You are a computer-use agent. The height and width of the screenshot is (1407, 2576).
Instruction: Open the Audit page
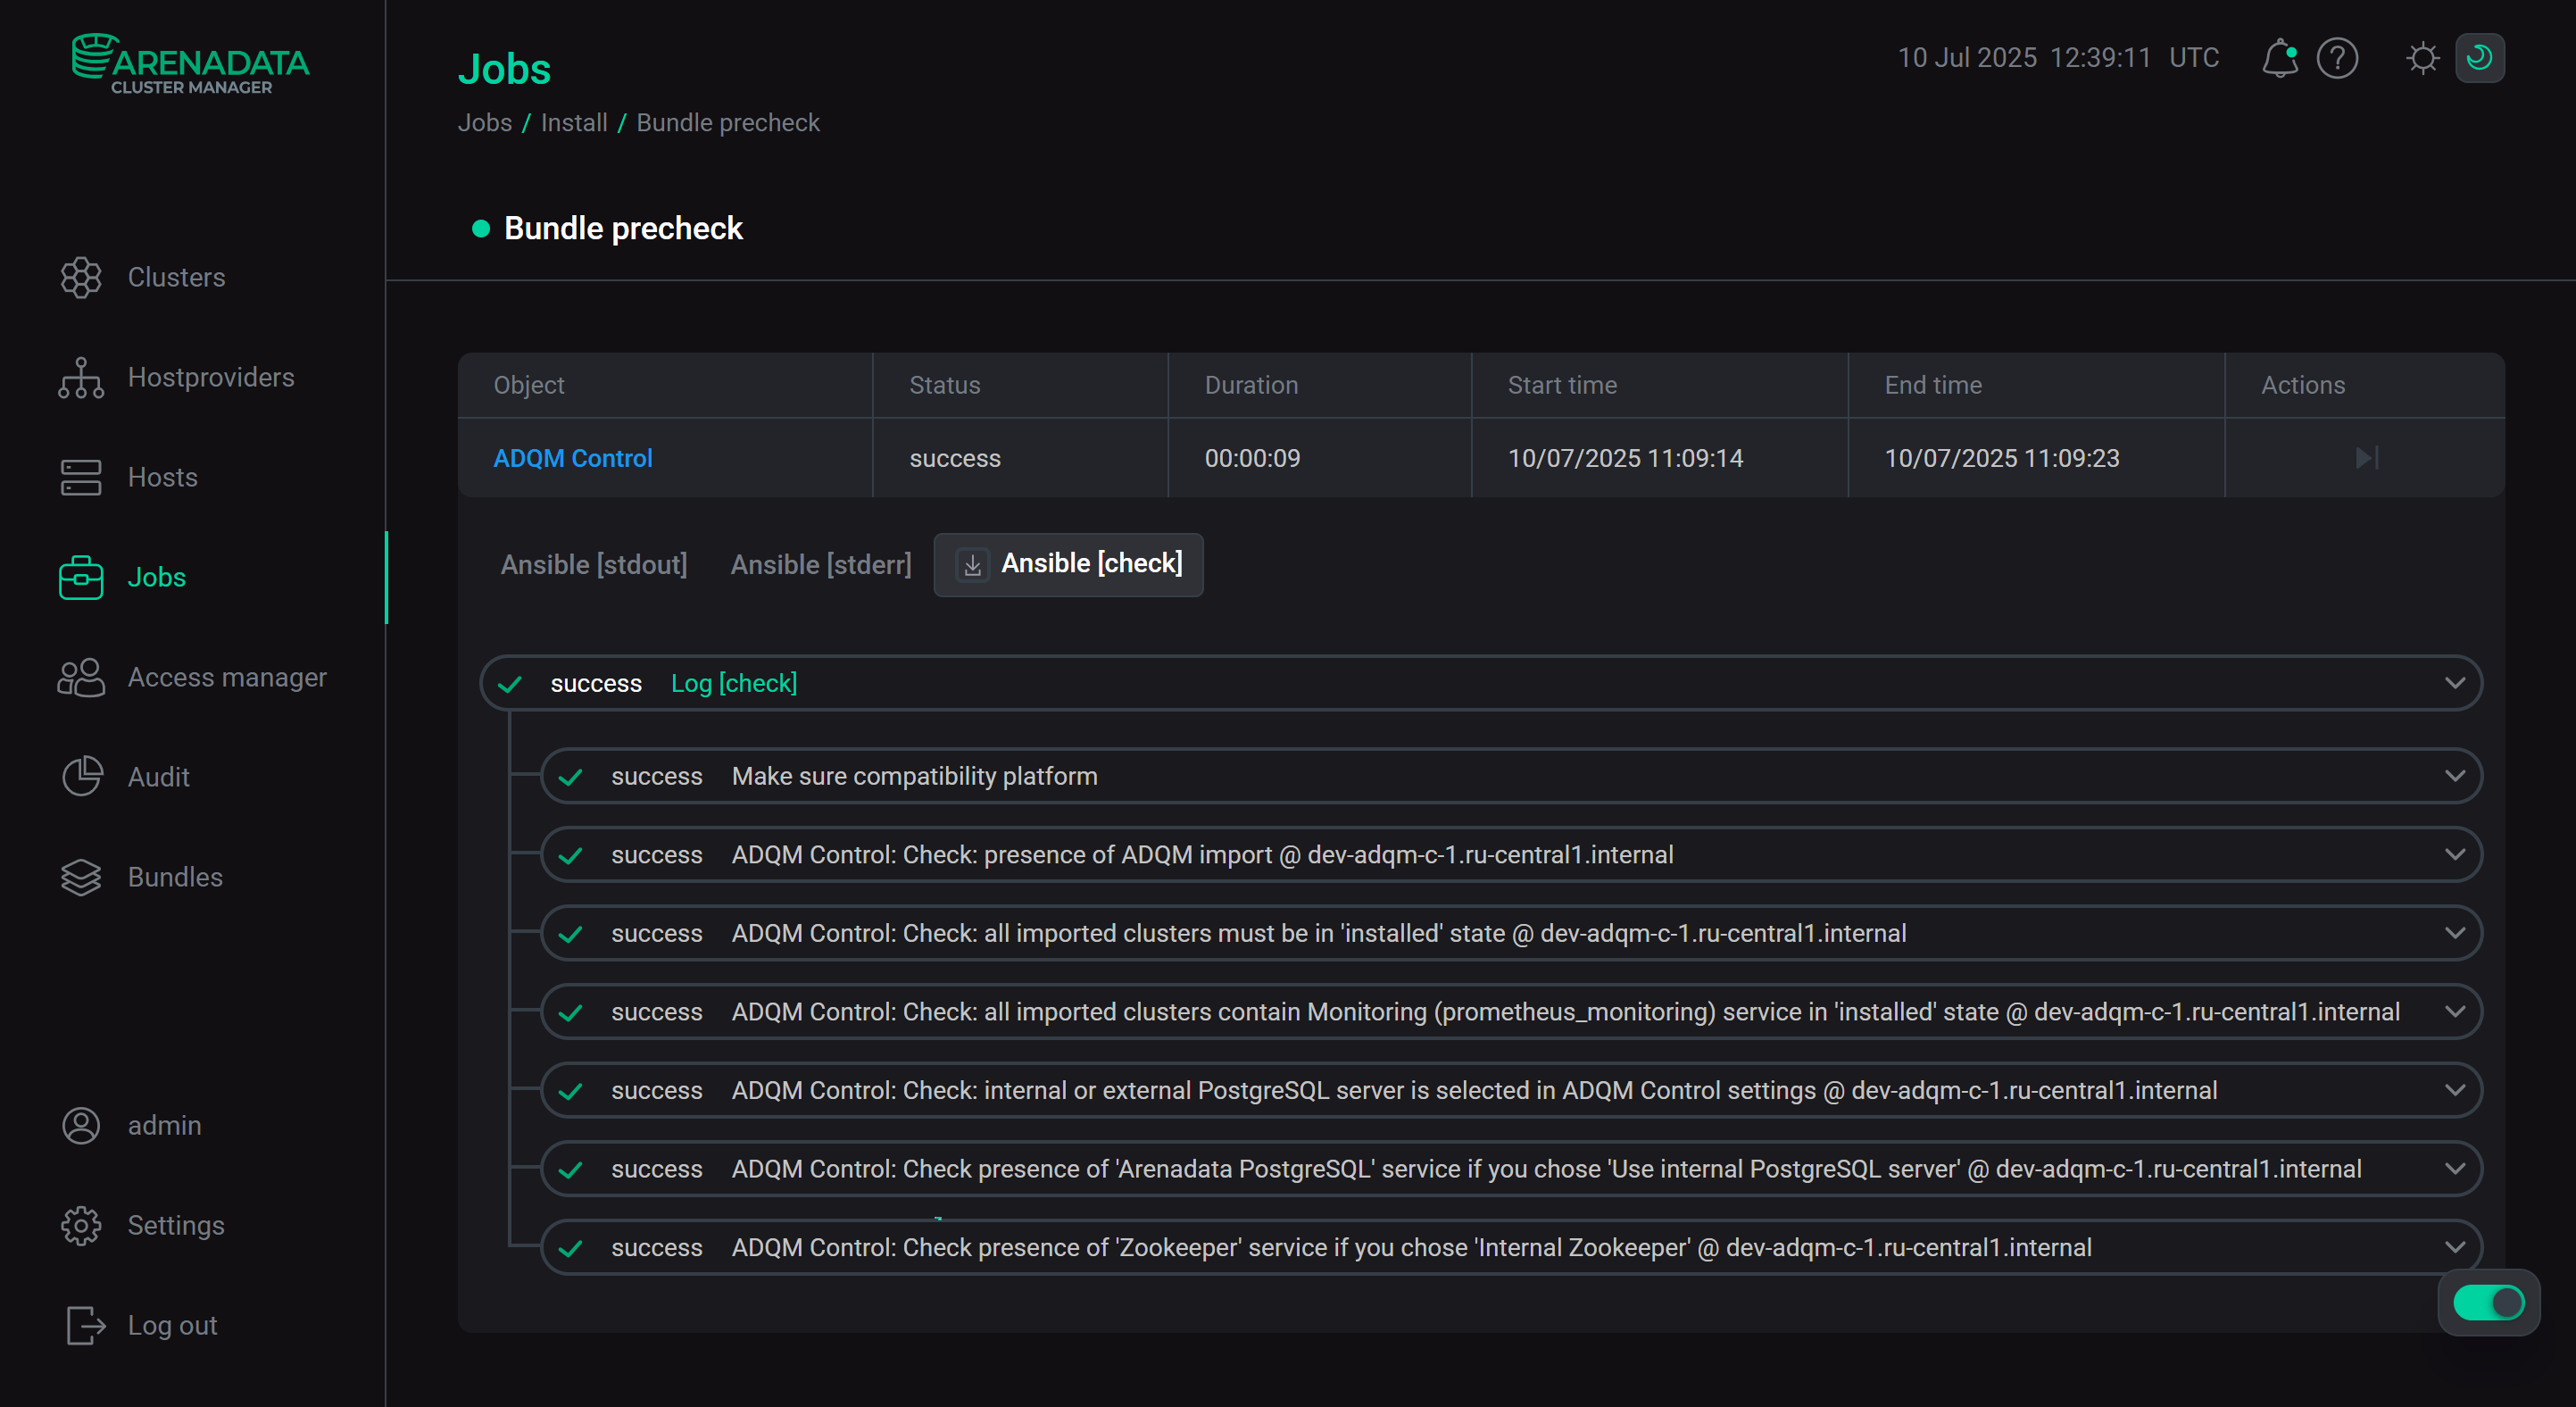click(x=158, y=777)
